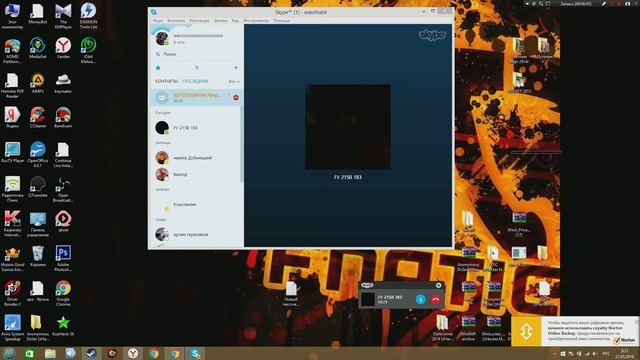Open Avira System Speedup desktop icon
This screenshot has width=640, height=360.
pyautogui.click(x=12, y=328)
